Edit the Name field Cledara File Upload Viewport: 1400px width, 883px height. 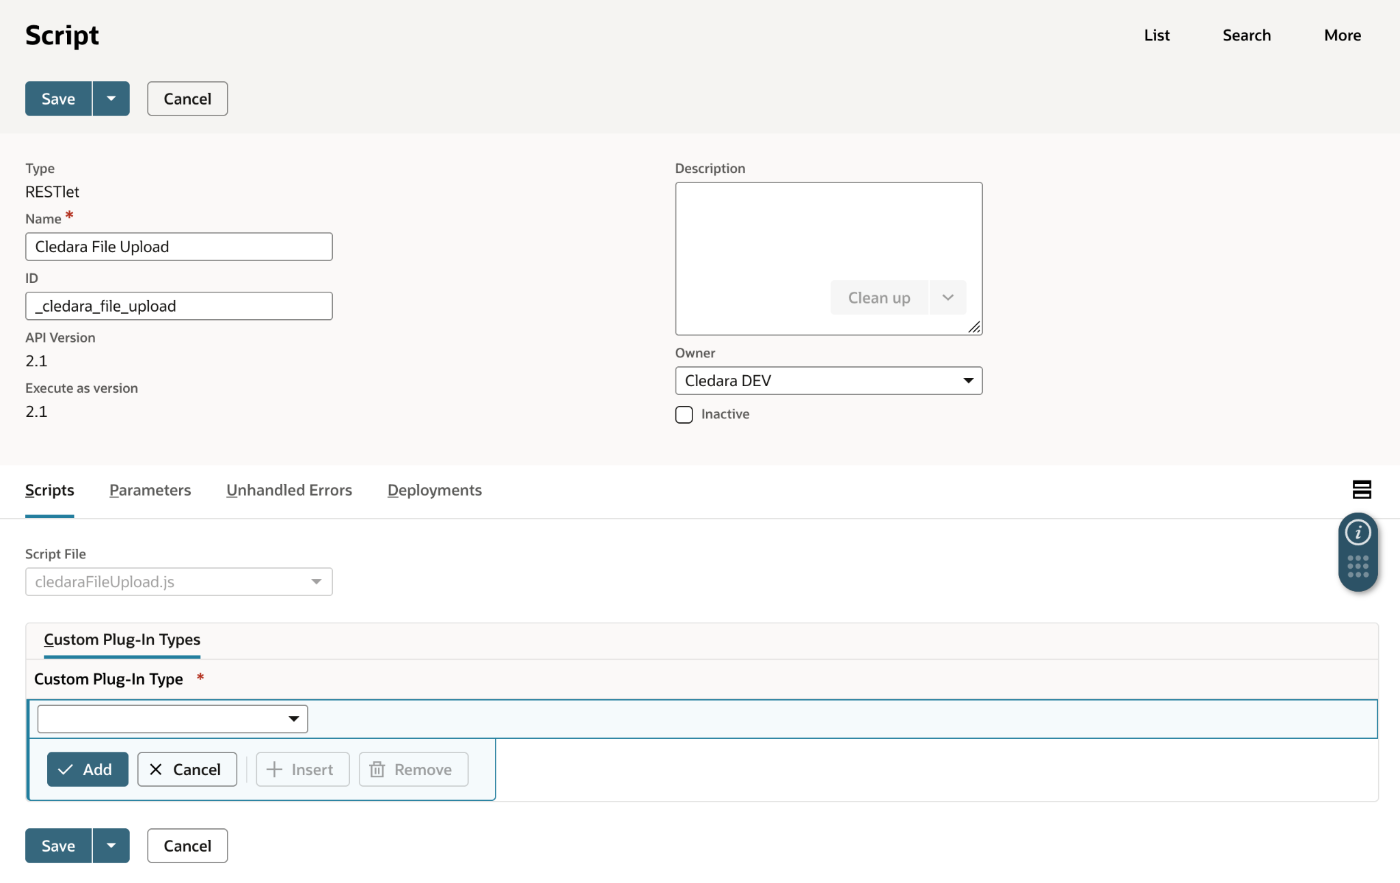coord(179,247)
